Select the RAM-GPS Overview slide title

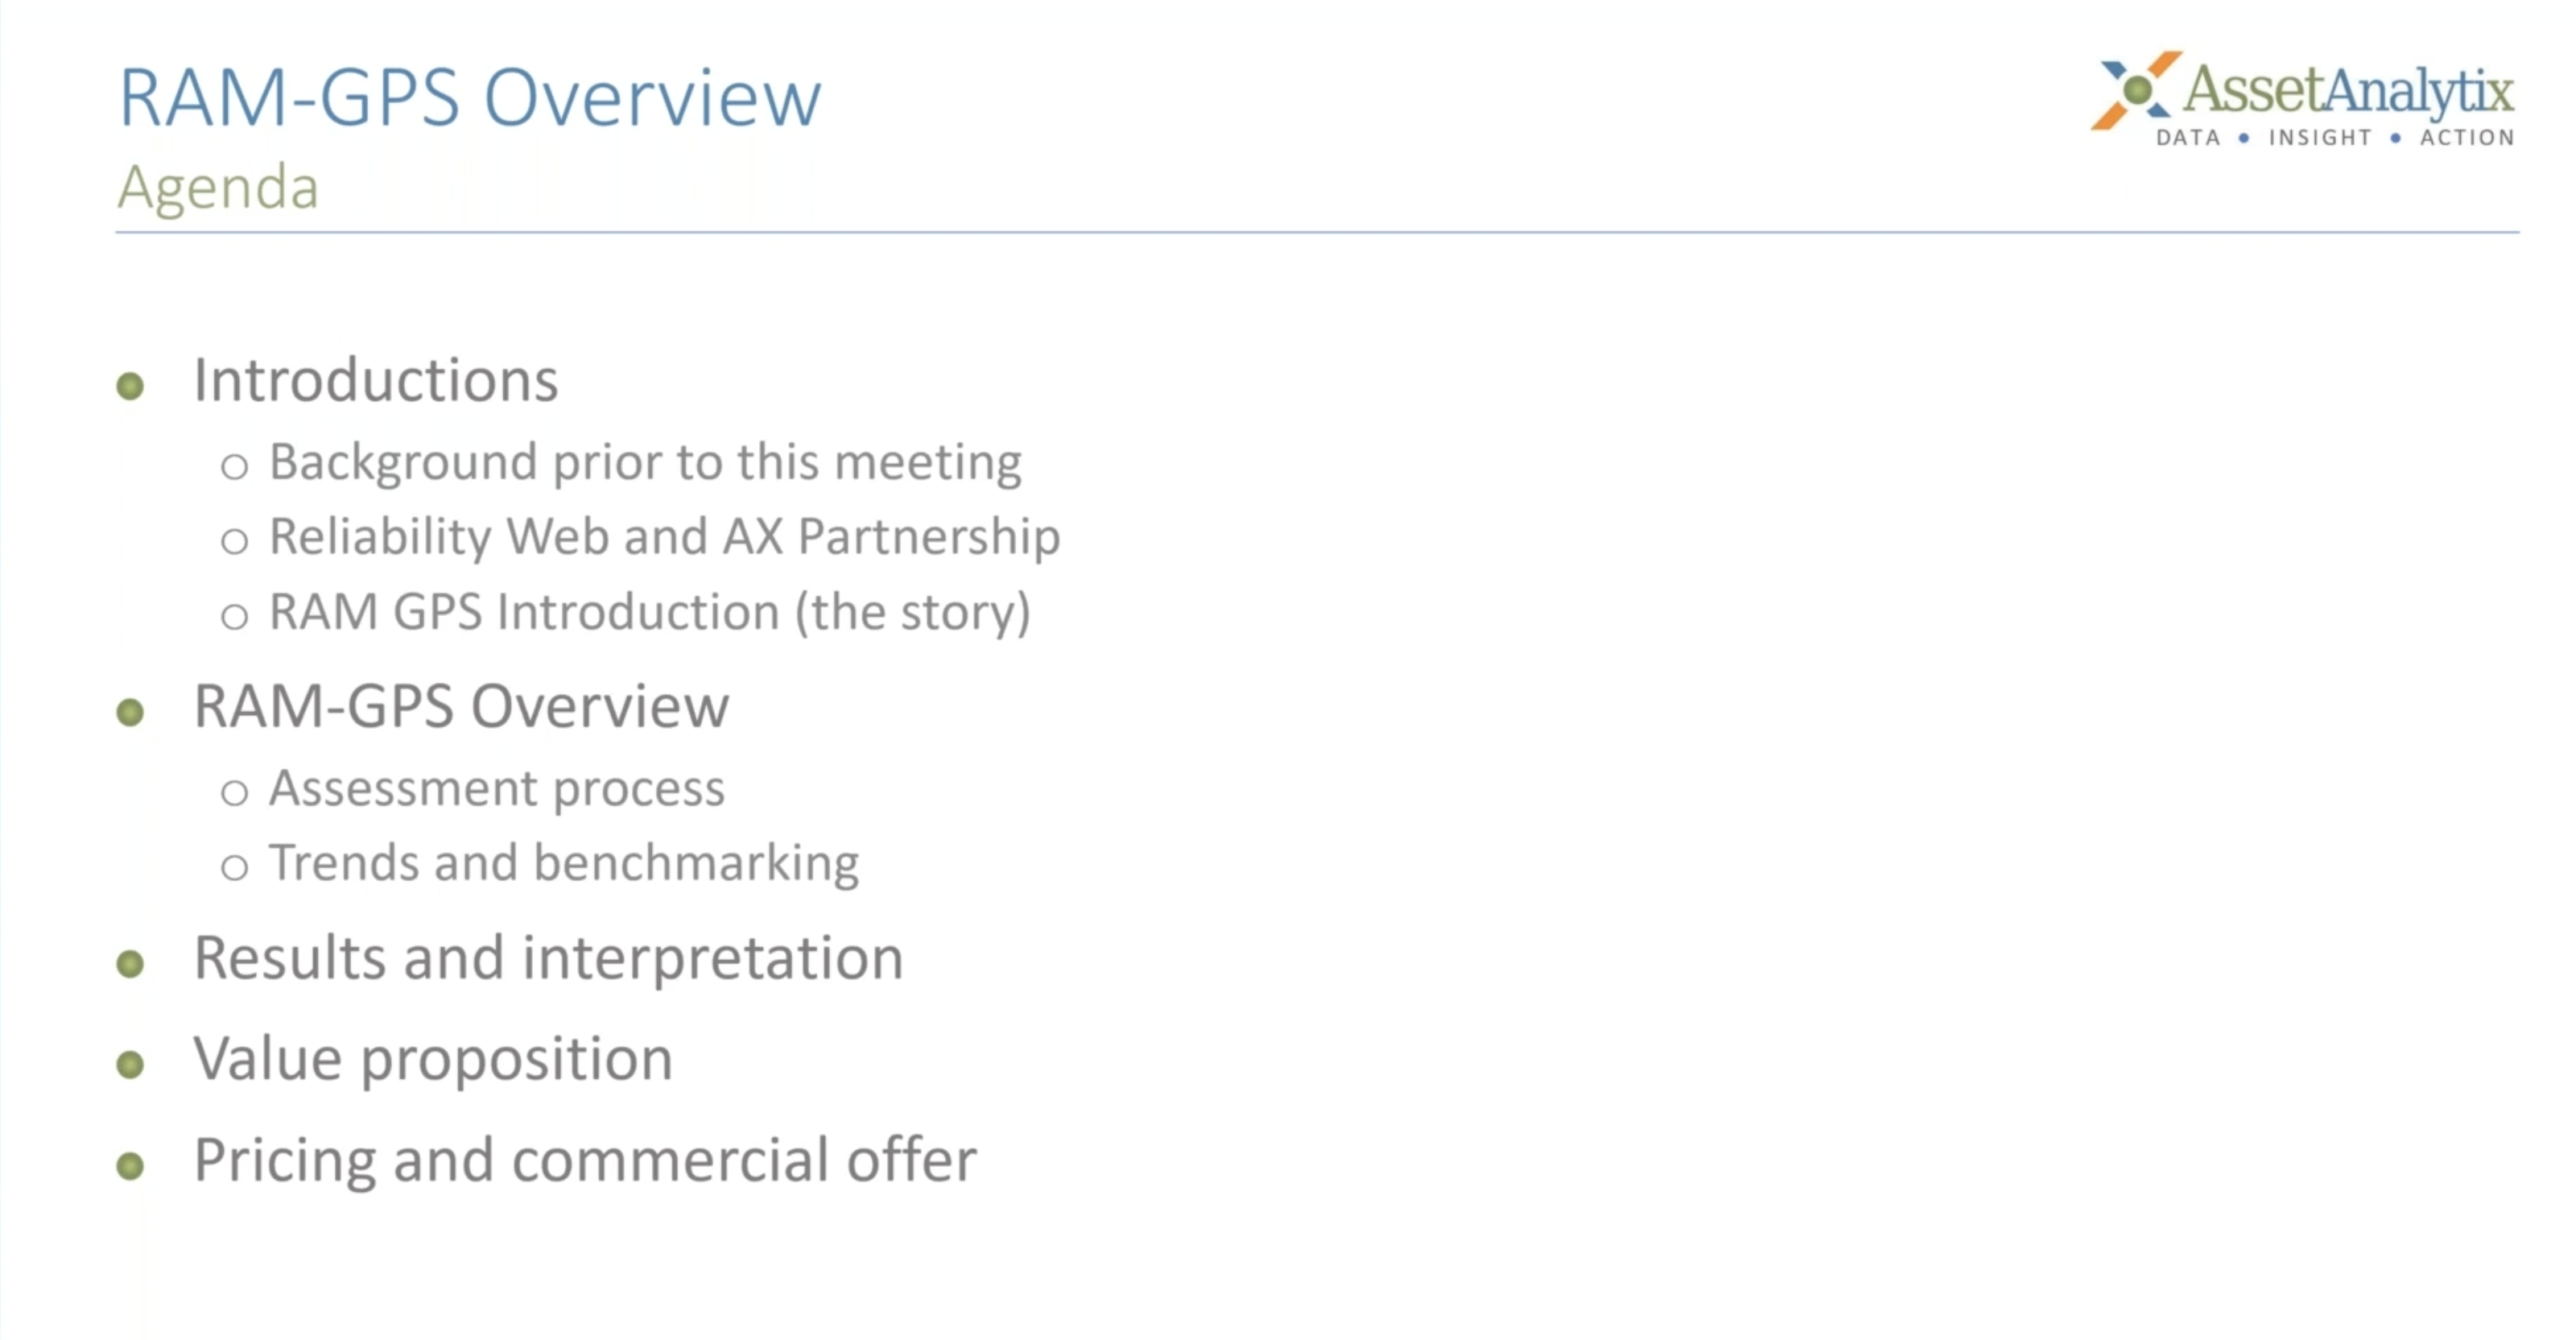click(470, 98)
